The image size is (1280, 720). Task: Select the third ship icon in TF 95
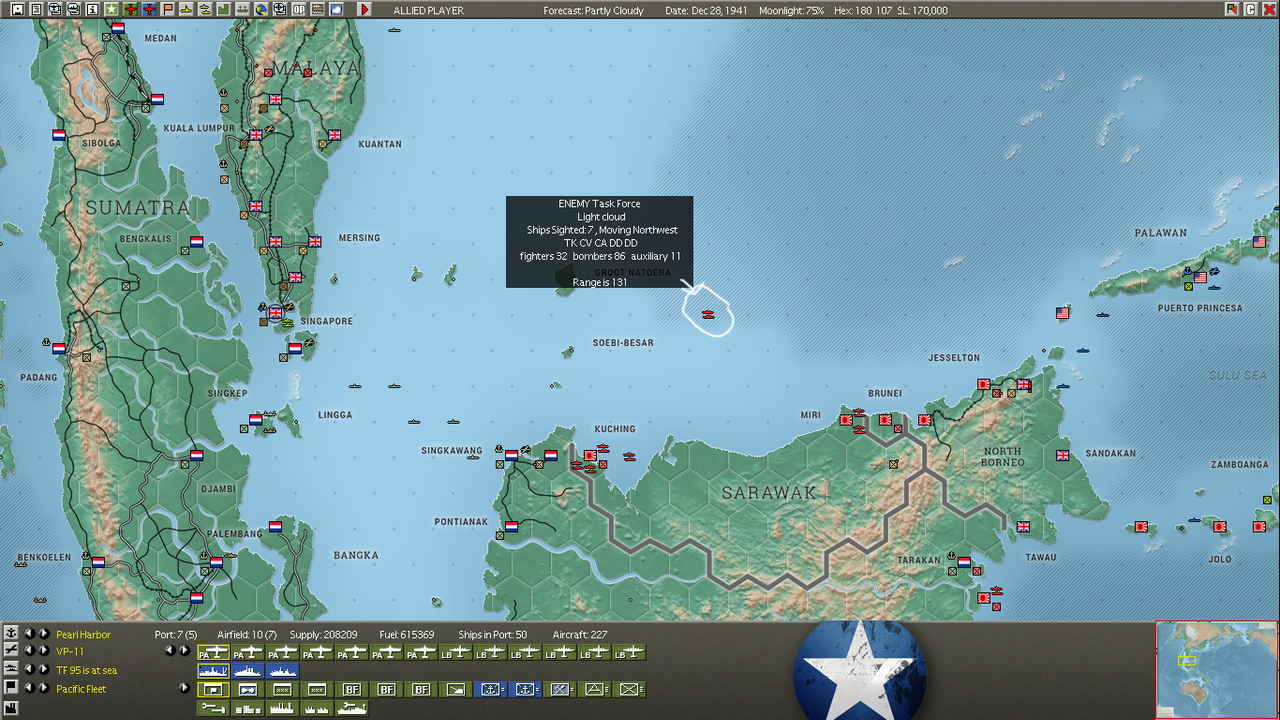coord(282,671)
